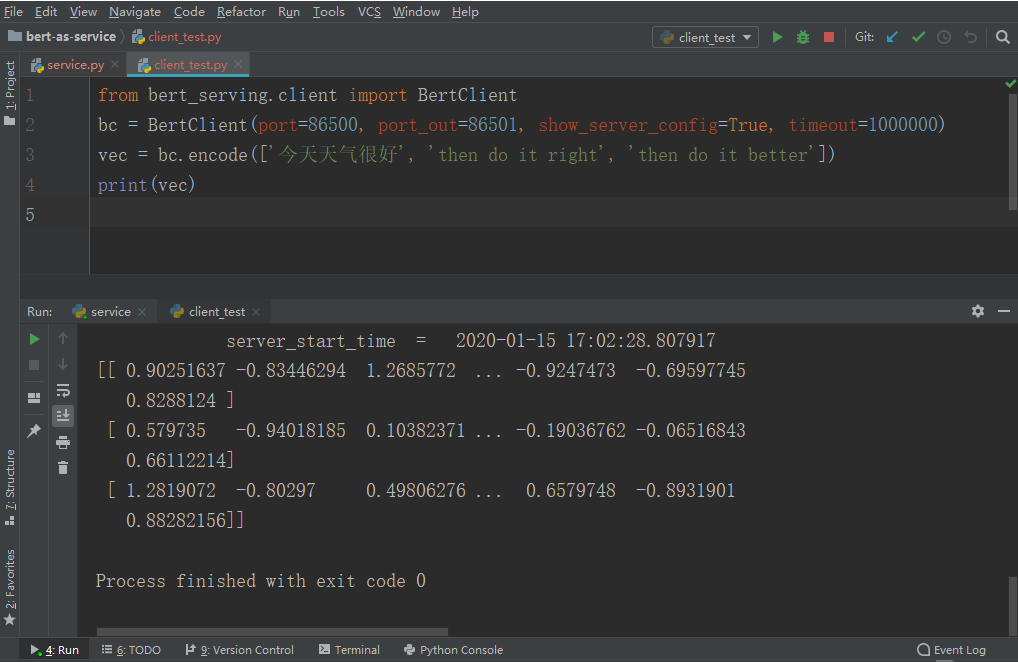Viewport: 1018px width, 662px height.
Task: Restore default layout in Run window
Action: pos(33,394)
